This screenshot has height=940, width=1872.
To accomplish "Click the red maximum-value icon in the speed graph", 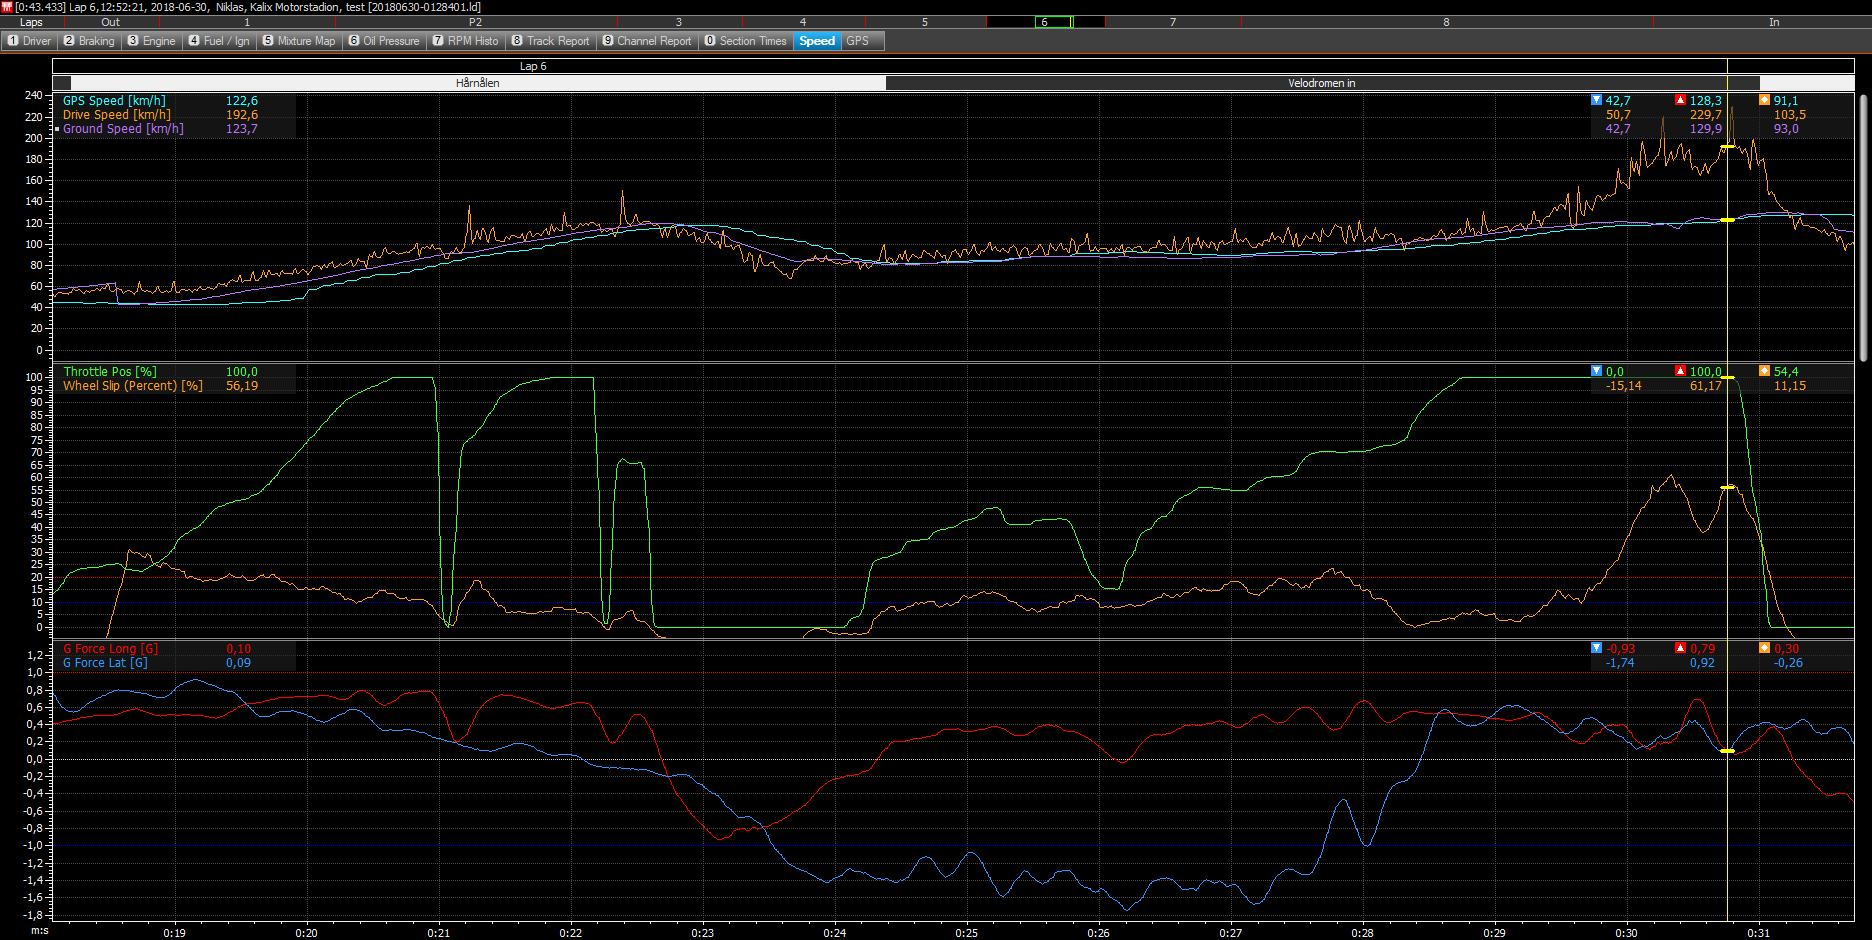I will pyautogui.click(x=1680, y=100).
